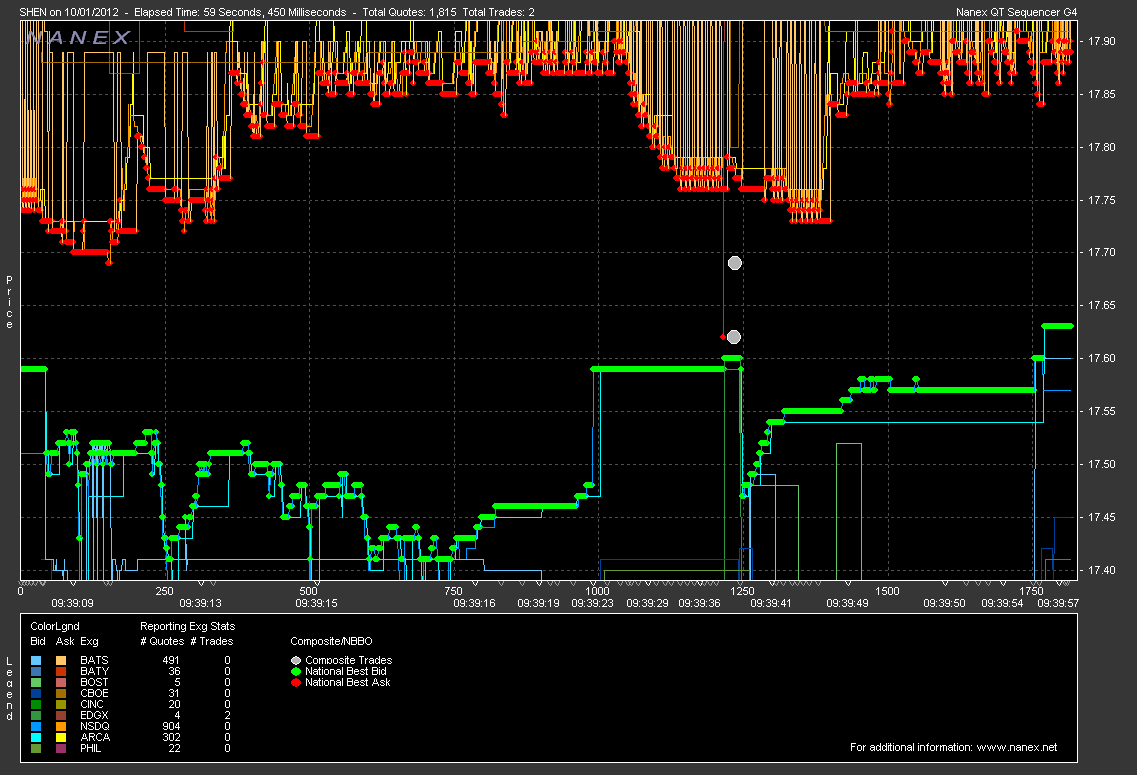Open the www.nanex.net additional information link
The width and height of the screenshot is (1137, 775).
(1017, 747)
